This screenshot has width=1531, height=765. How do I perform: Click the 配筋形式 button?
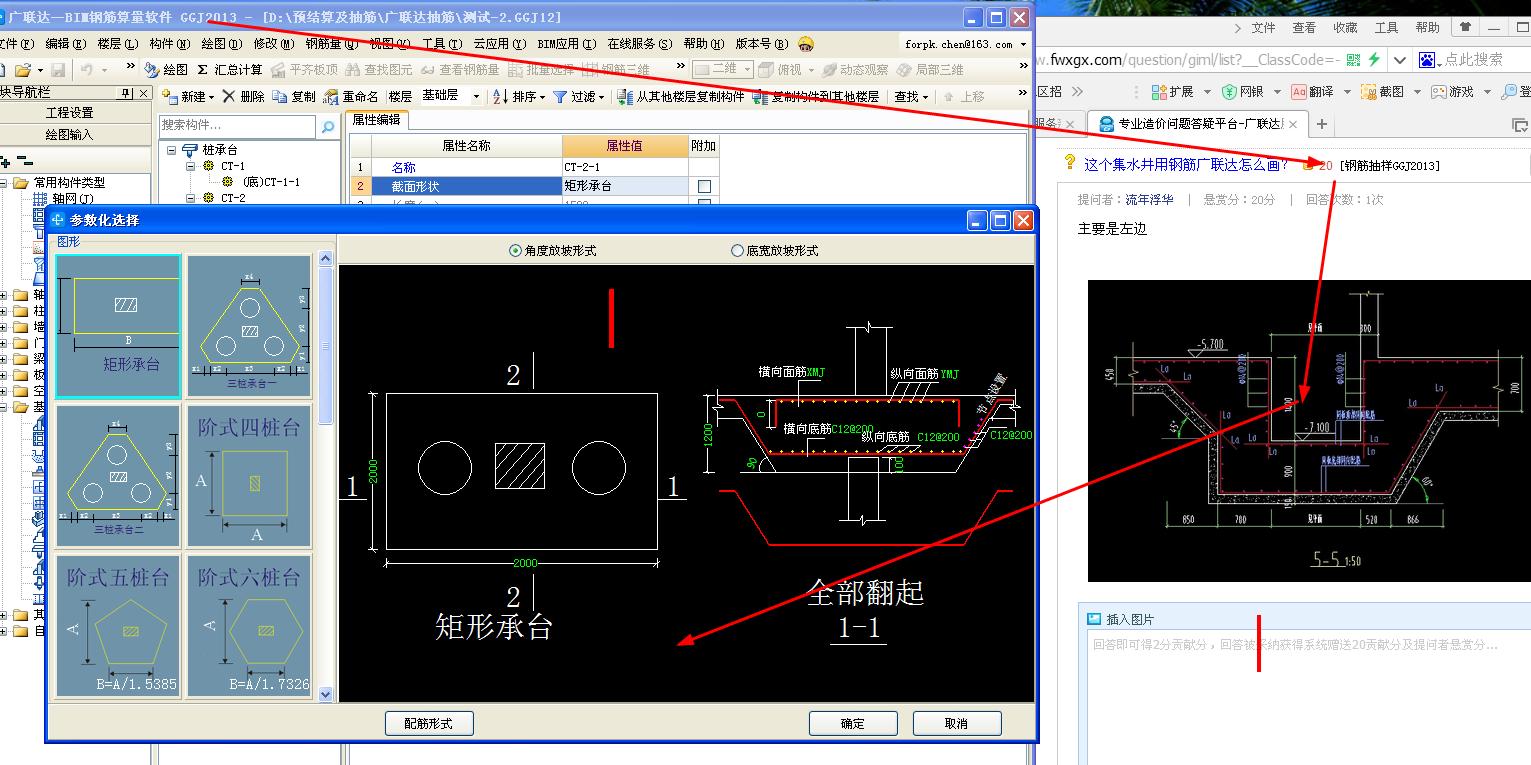[x=429, y=723]
